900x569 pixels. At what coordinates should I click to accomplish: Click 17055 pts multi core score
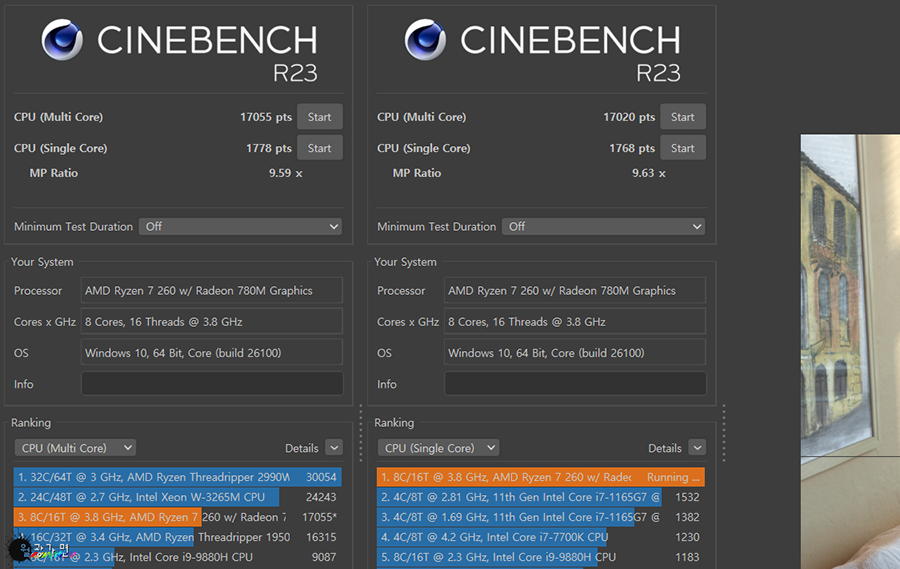[266, 117]
